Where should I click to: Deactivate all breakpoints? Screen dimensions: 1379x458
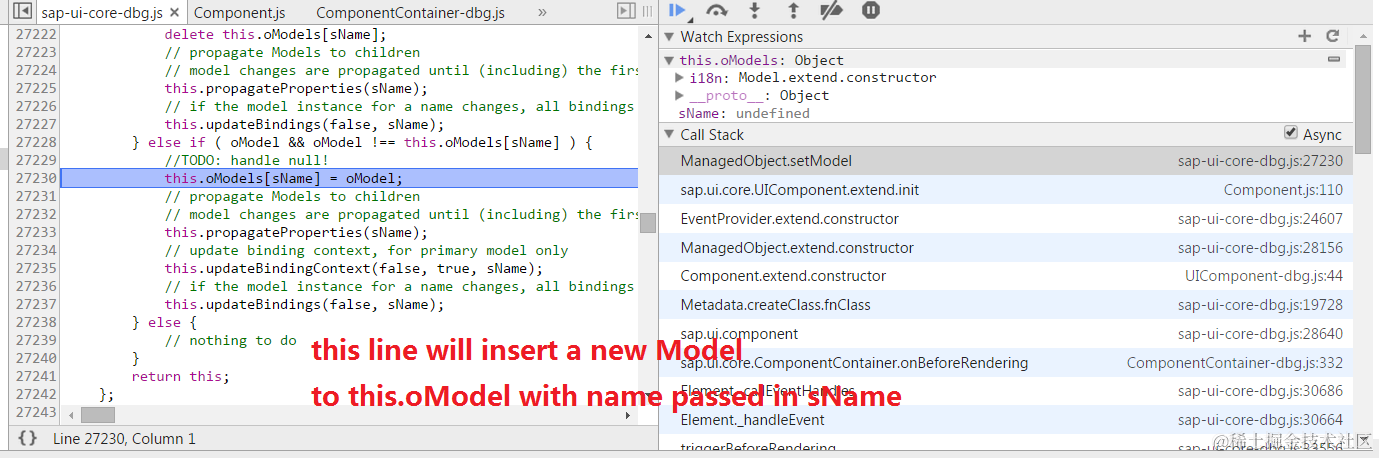click(x=831, y=11)
